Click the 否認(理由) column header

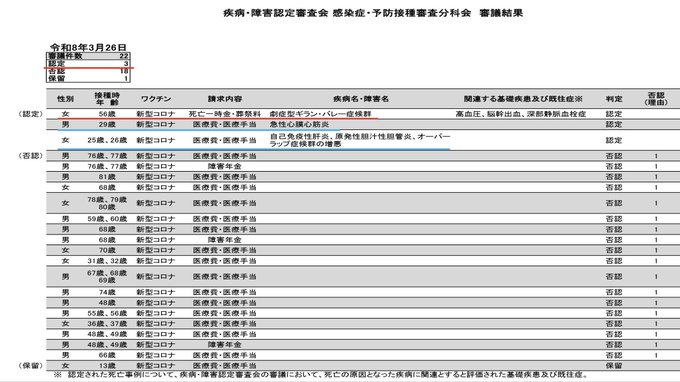656,99
